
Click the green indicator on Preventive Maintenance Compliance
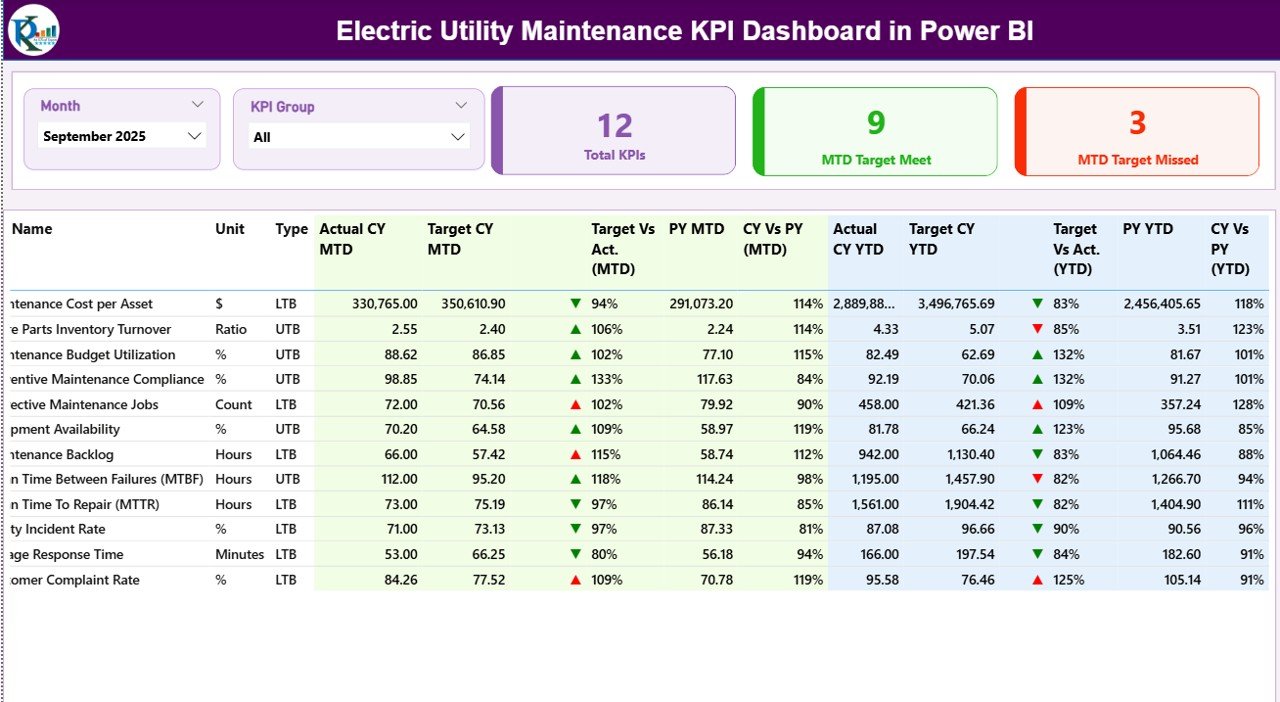(x=575, y=378)
